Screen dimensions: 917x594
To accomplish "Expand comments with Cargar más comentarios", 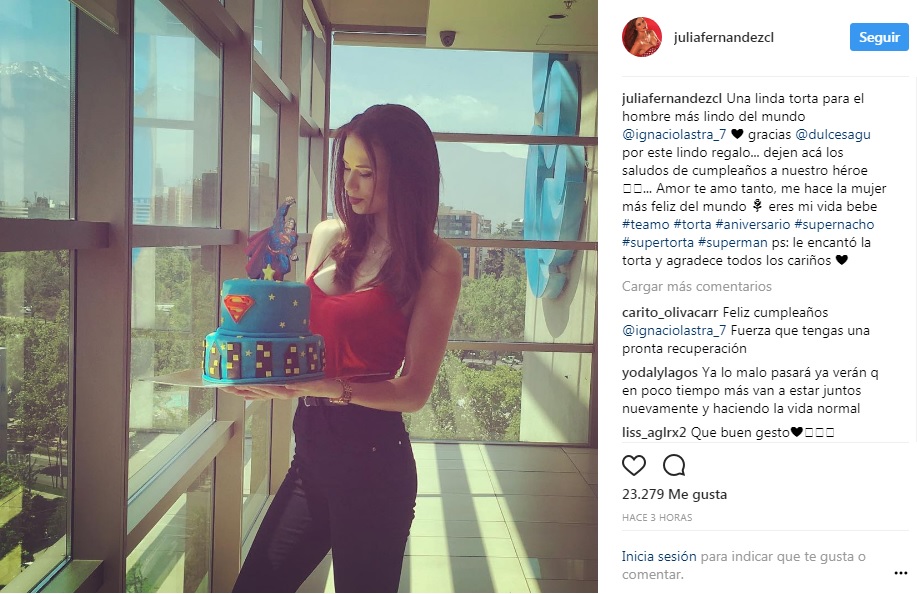I will pyautogui.click(x=697, y=286).
